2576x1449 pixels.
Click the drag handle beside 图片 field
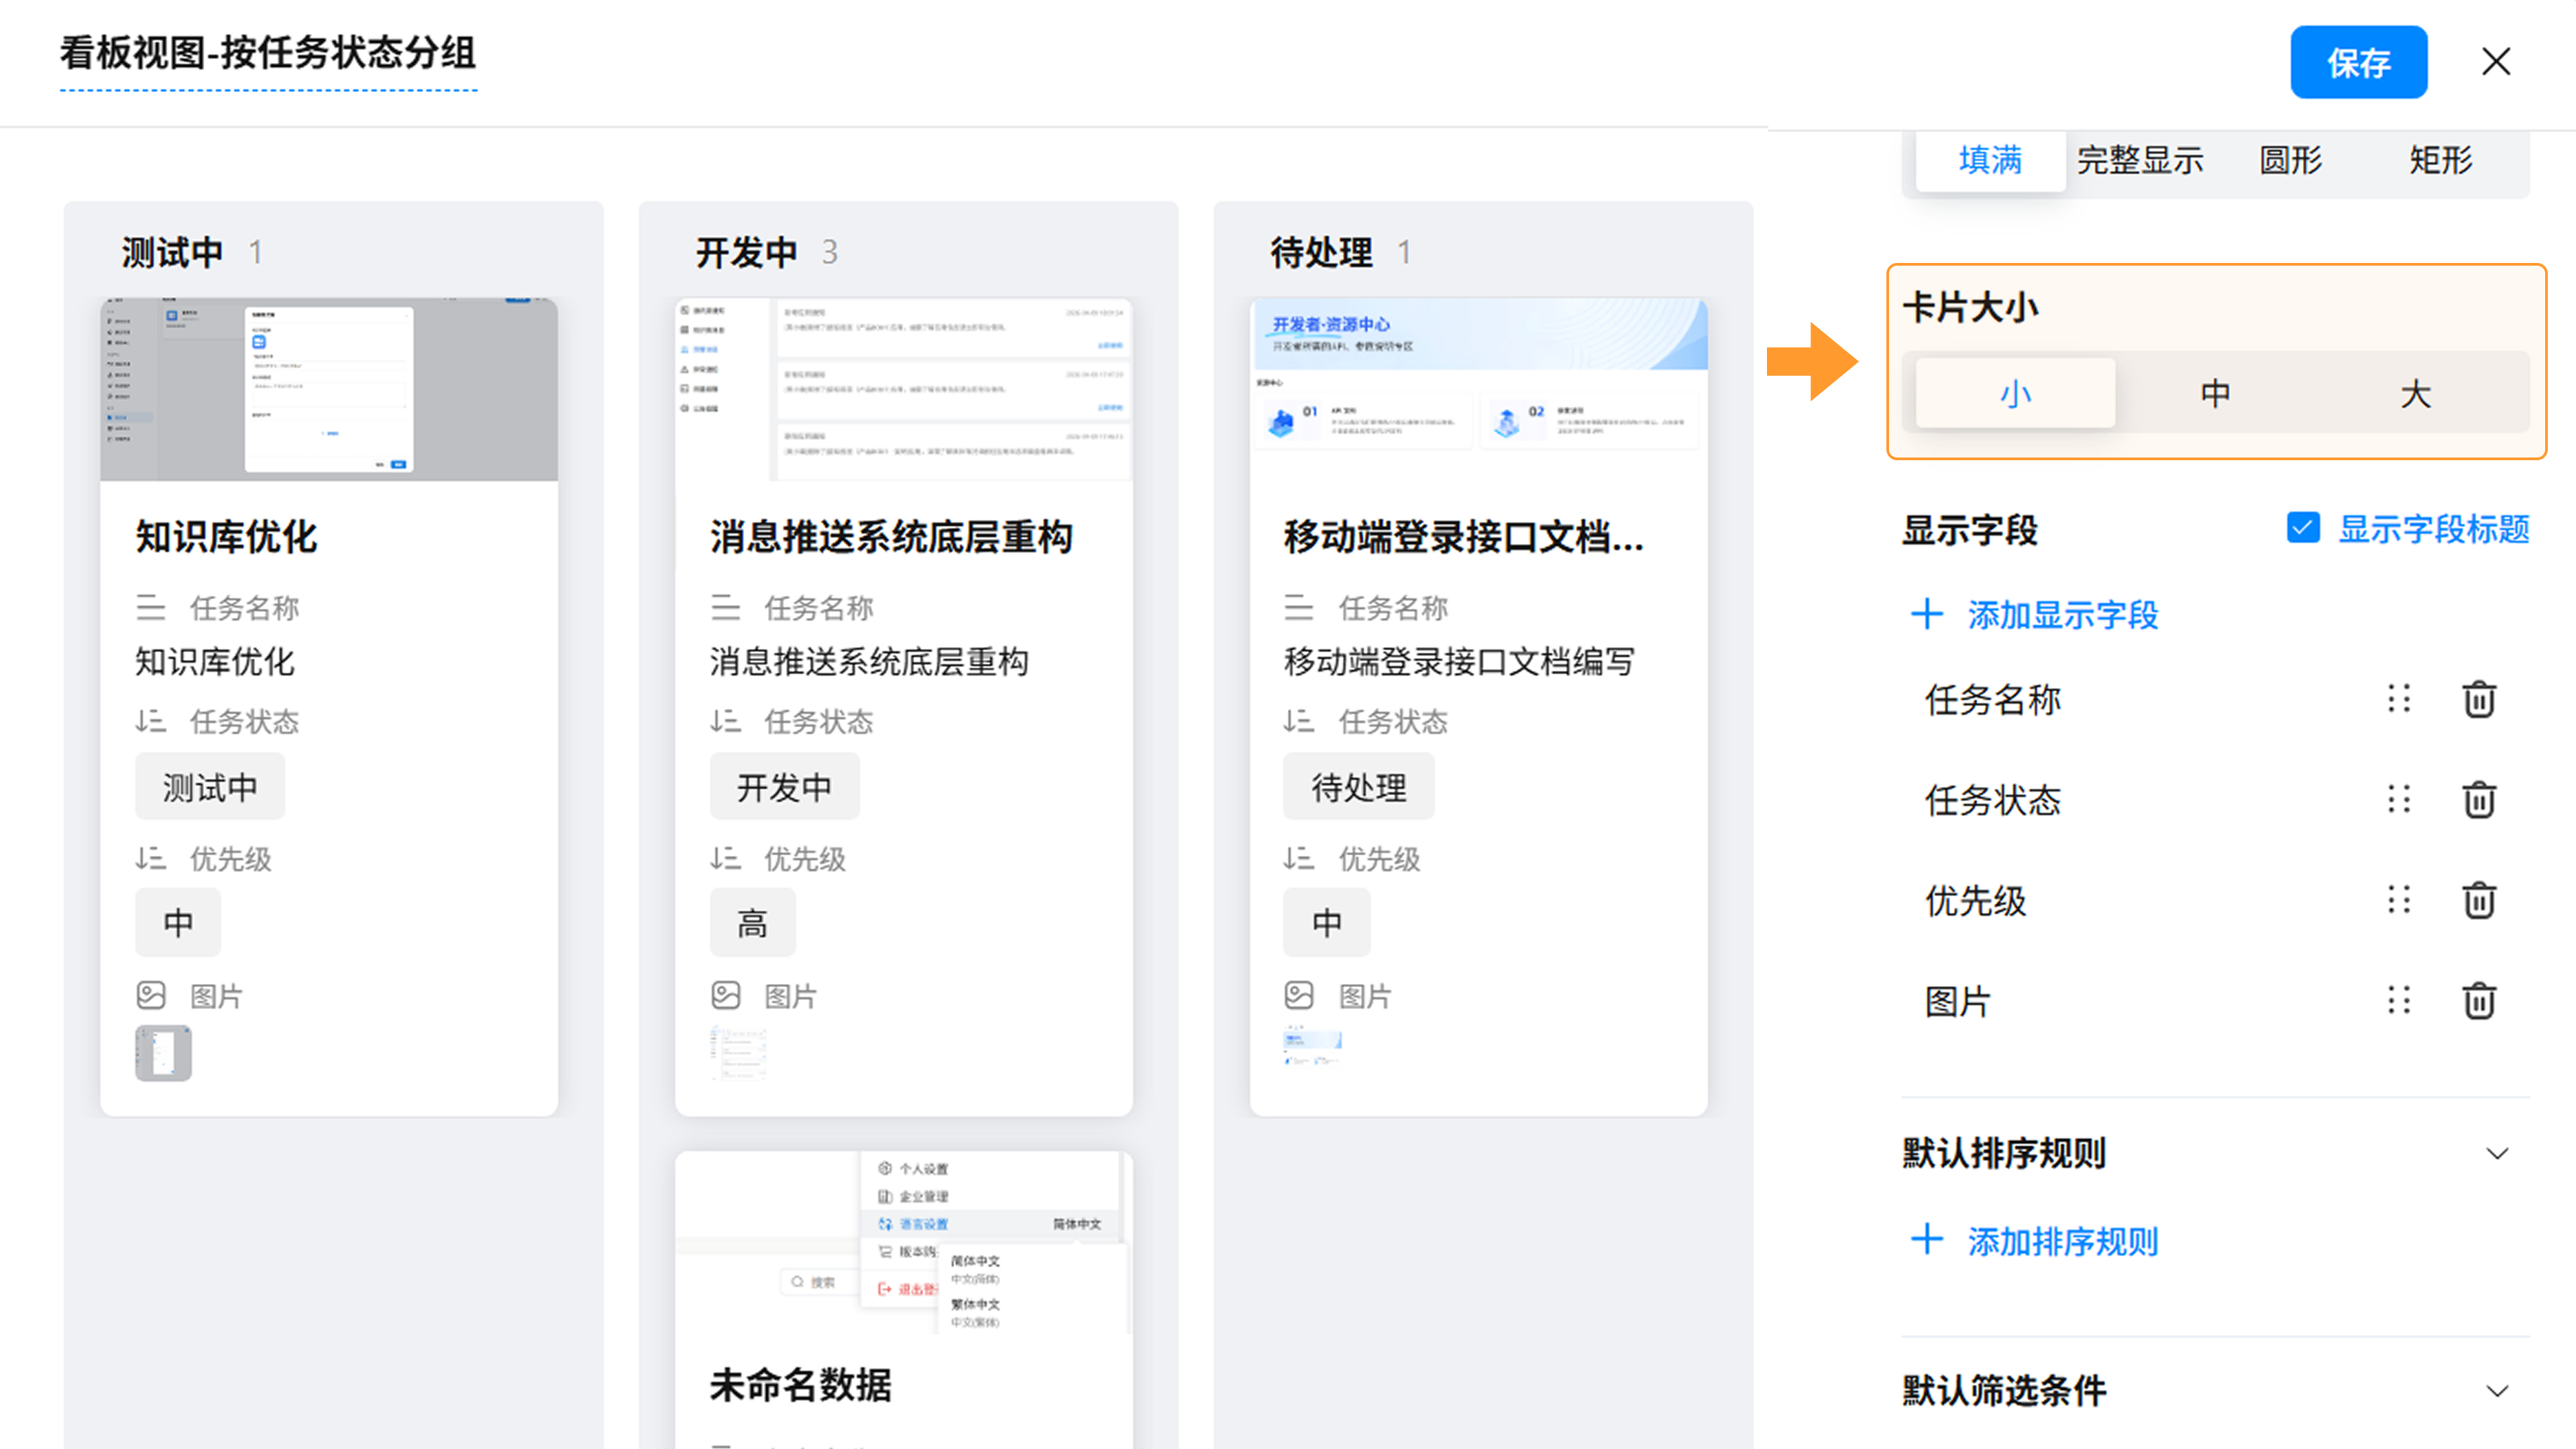tap(2398, 1000)
